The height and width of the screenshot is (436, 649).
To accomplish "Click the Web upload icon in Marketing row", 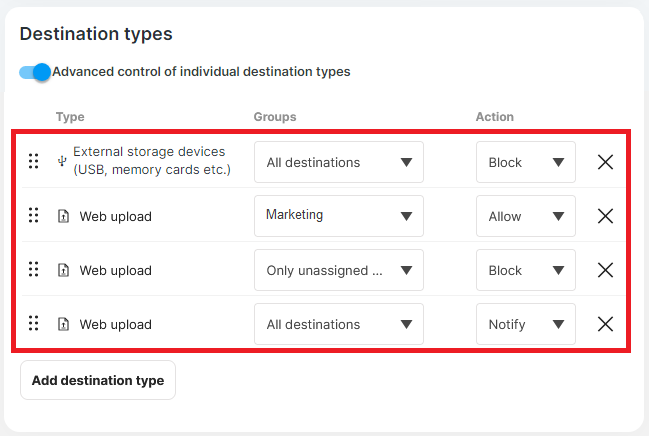I will pyautogui.click(x=63, y=216).
